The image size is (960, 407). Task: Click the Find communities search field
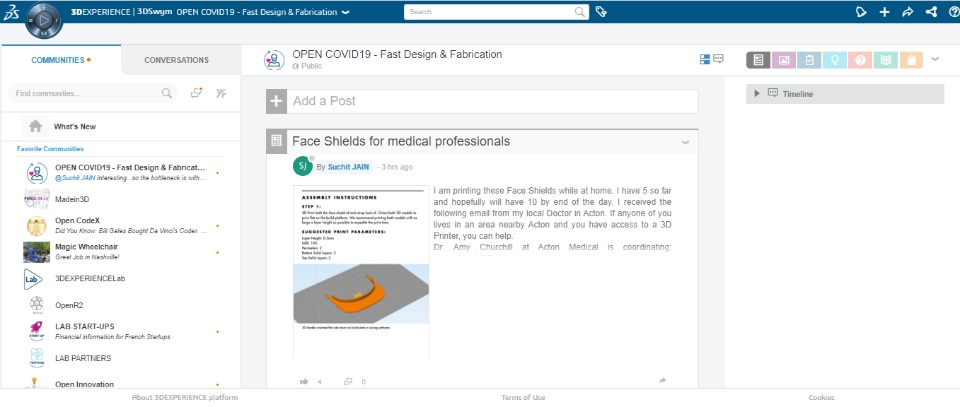[85, 93]
